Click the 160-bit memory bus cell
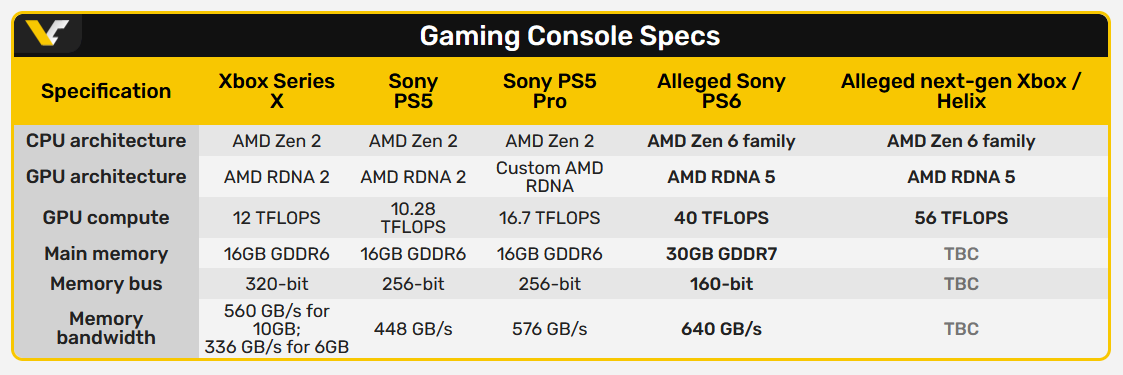Viewport: 1123px width, 375px height. tap(721, 284)
